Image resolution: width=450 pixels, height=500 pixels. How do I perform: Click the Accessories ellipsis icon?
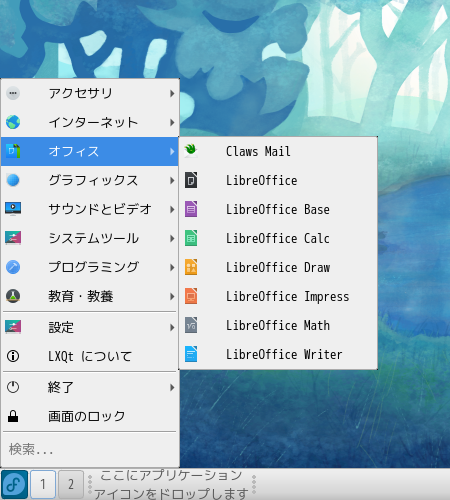click(13, 93)
